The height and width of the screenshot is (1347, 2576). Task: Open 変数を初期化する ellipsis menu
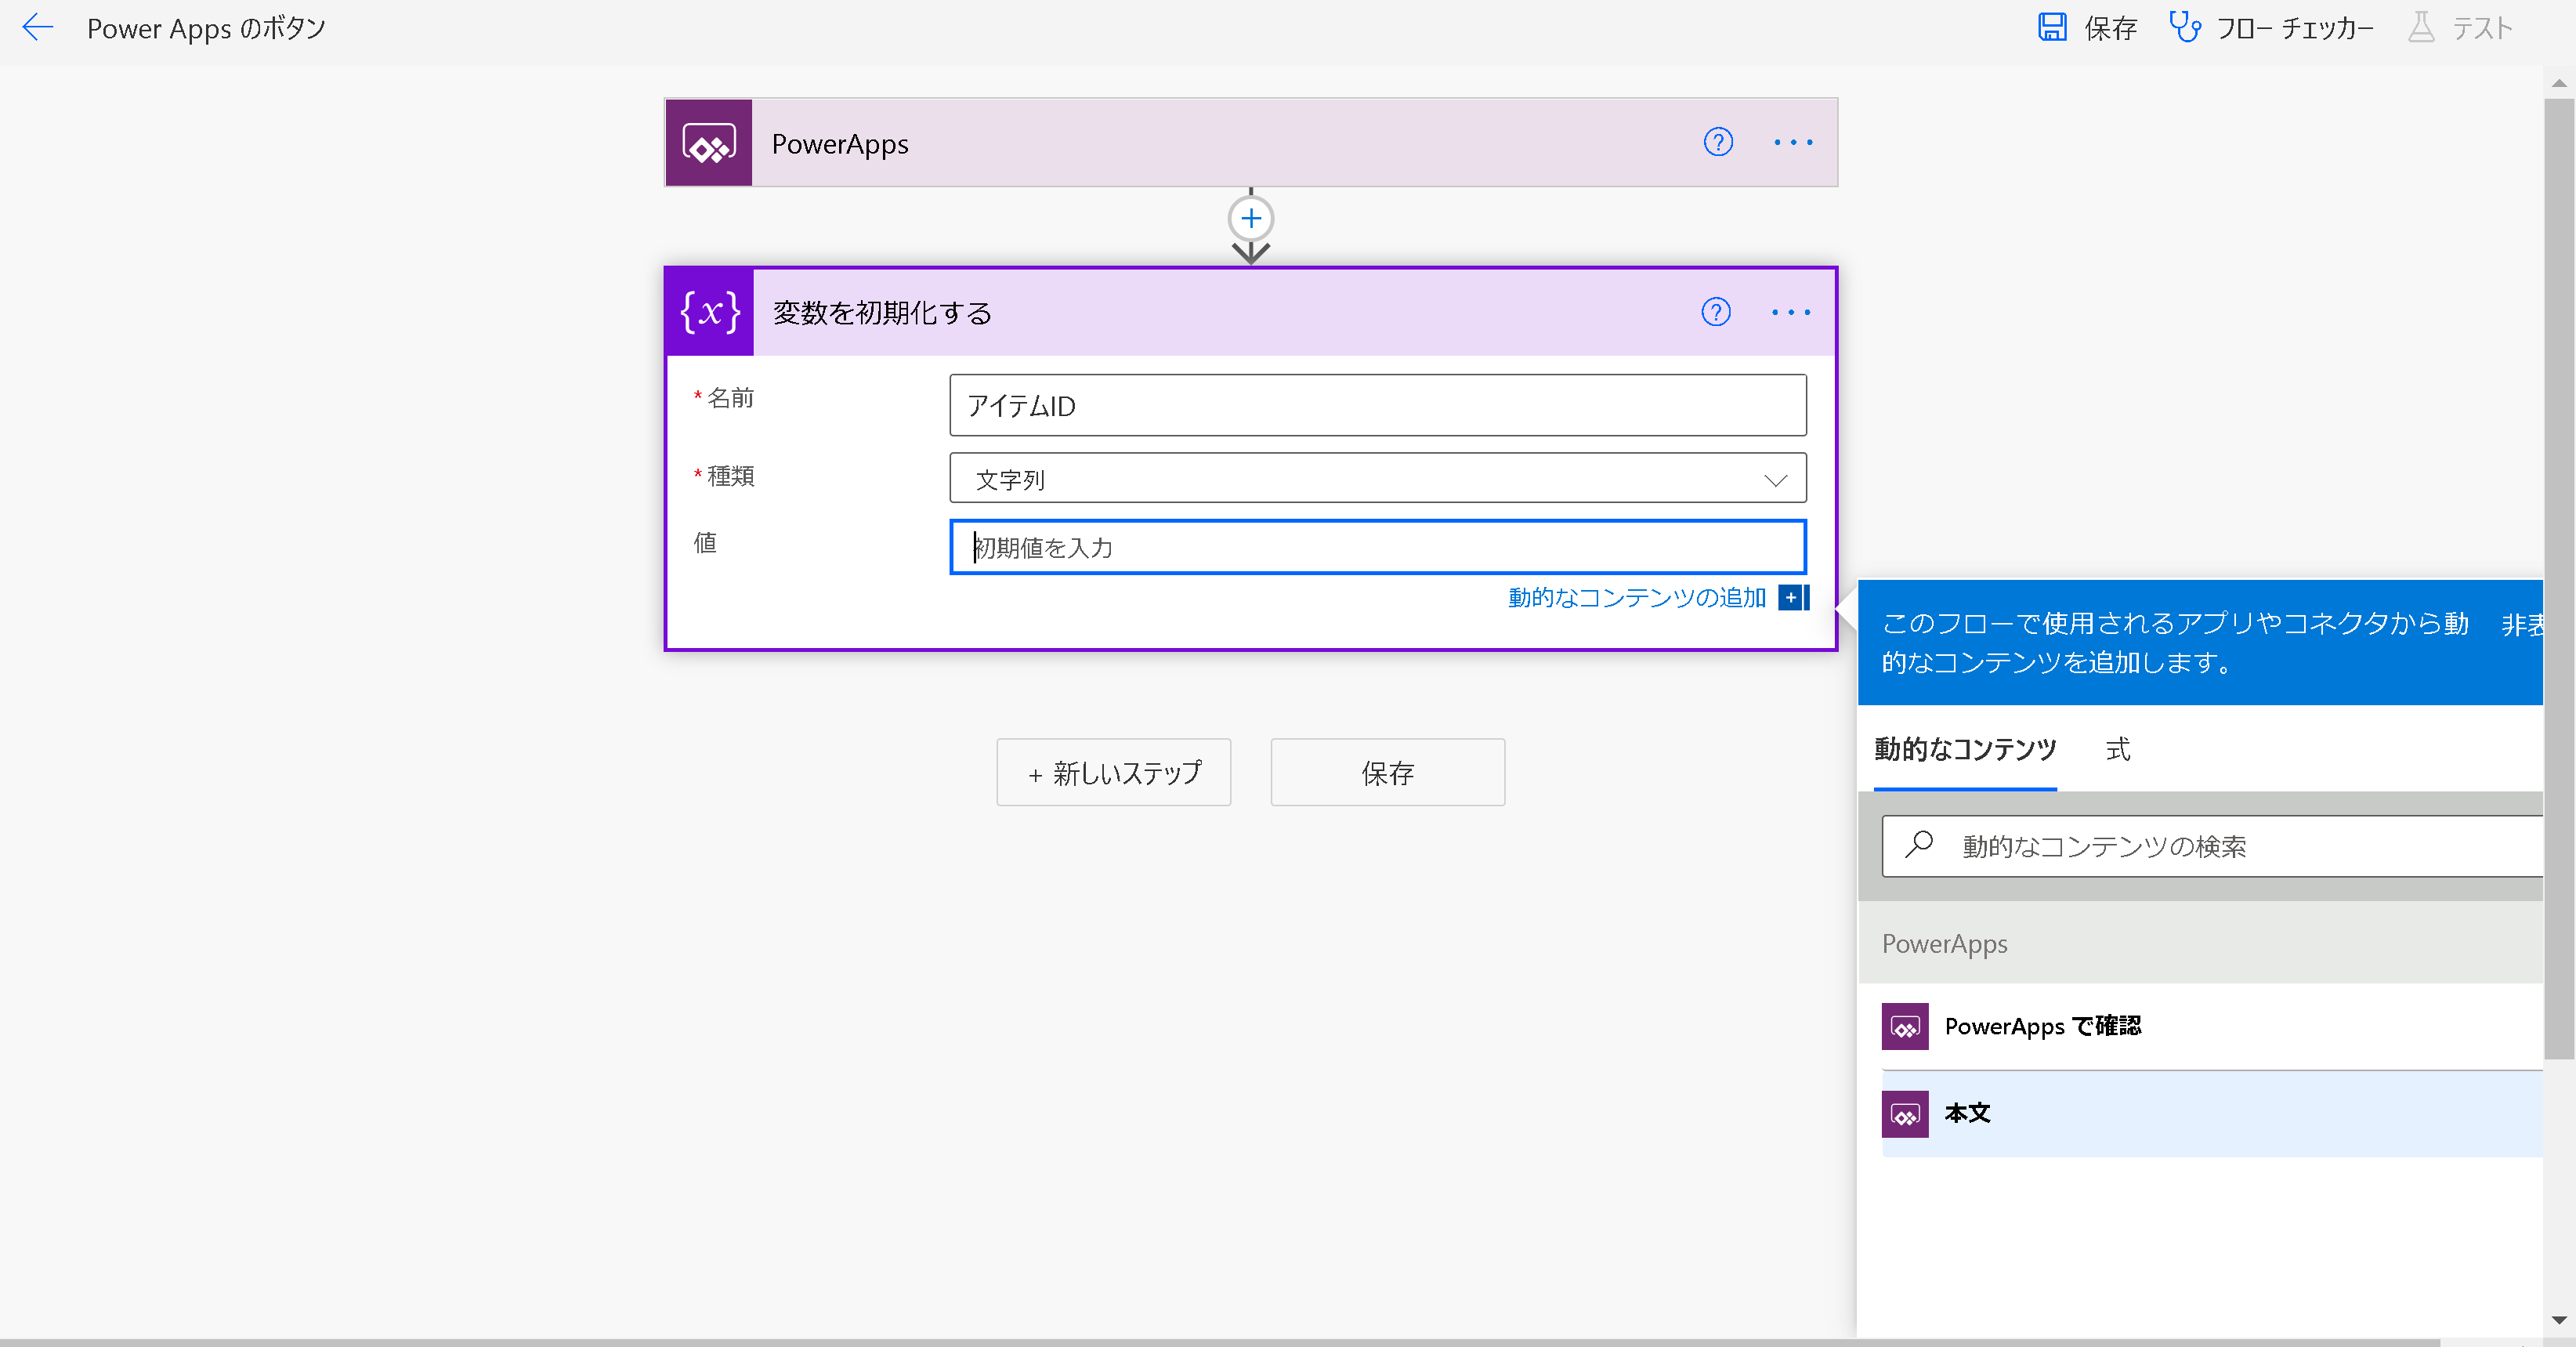(1790, 312)
